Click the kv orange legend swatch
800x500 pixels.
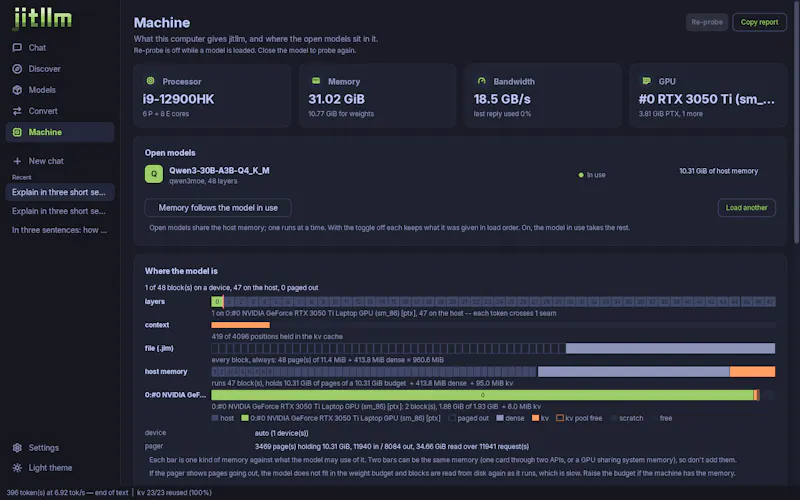(x=535, y=418)
